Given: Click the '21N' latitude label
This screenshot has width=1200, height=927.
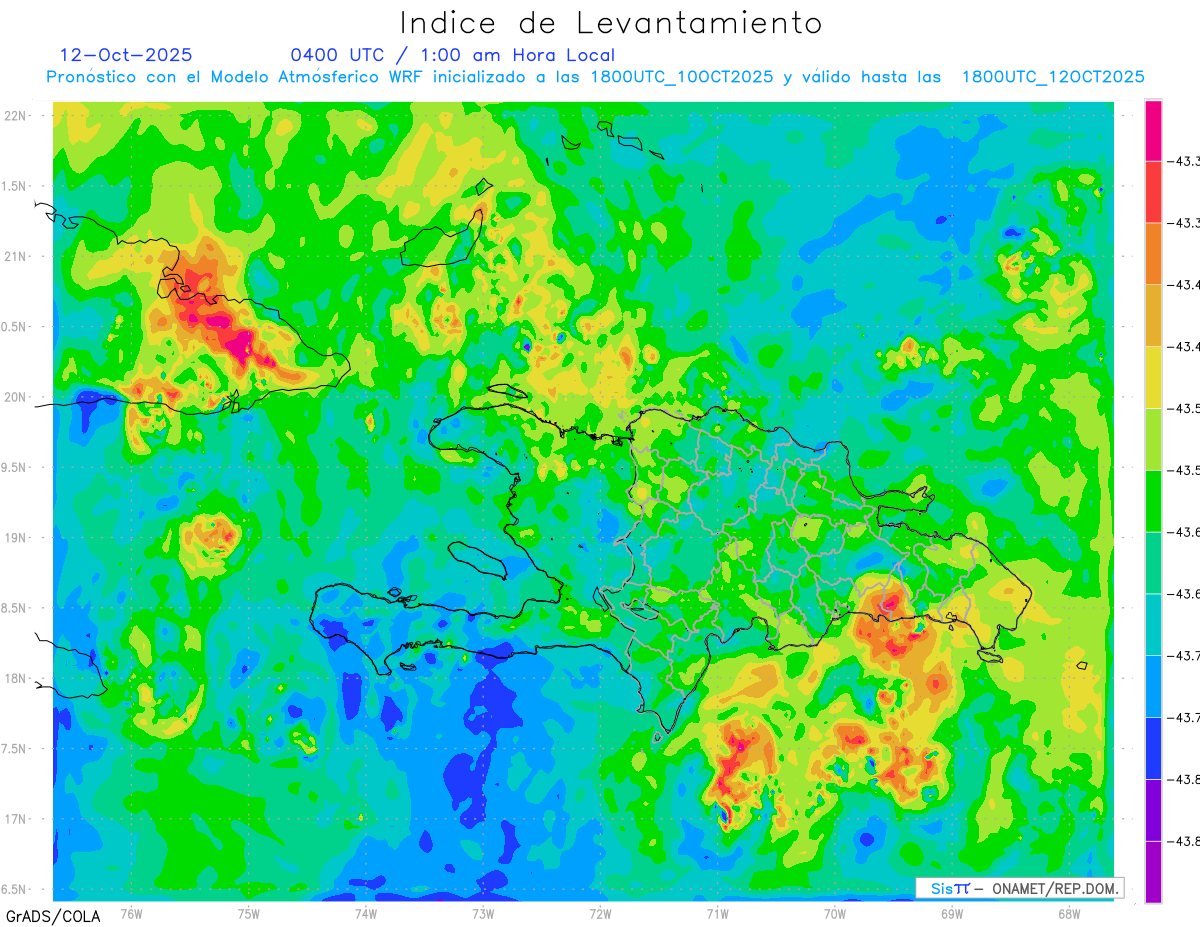Looking at the screenshot, I should pos(17,257).
